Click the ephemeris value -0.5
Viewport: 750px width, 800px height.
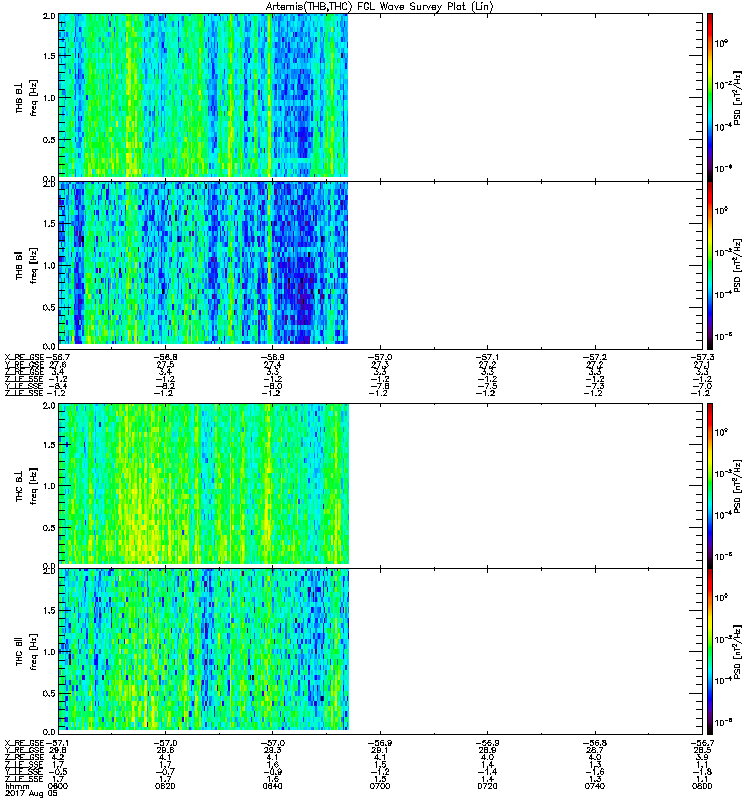coord(58,772)
